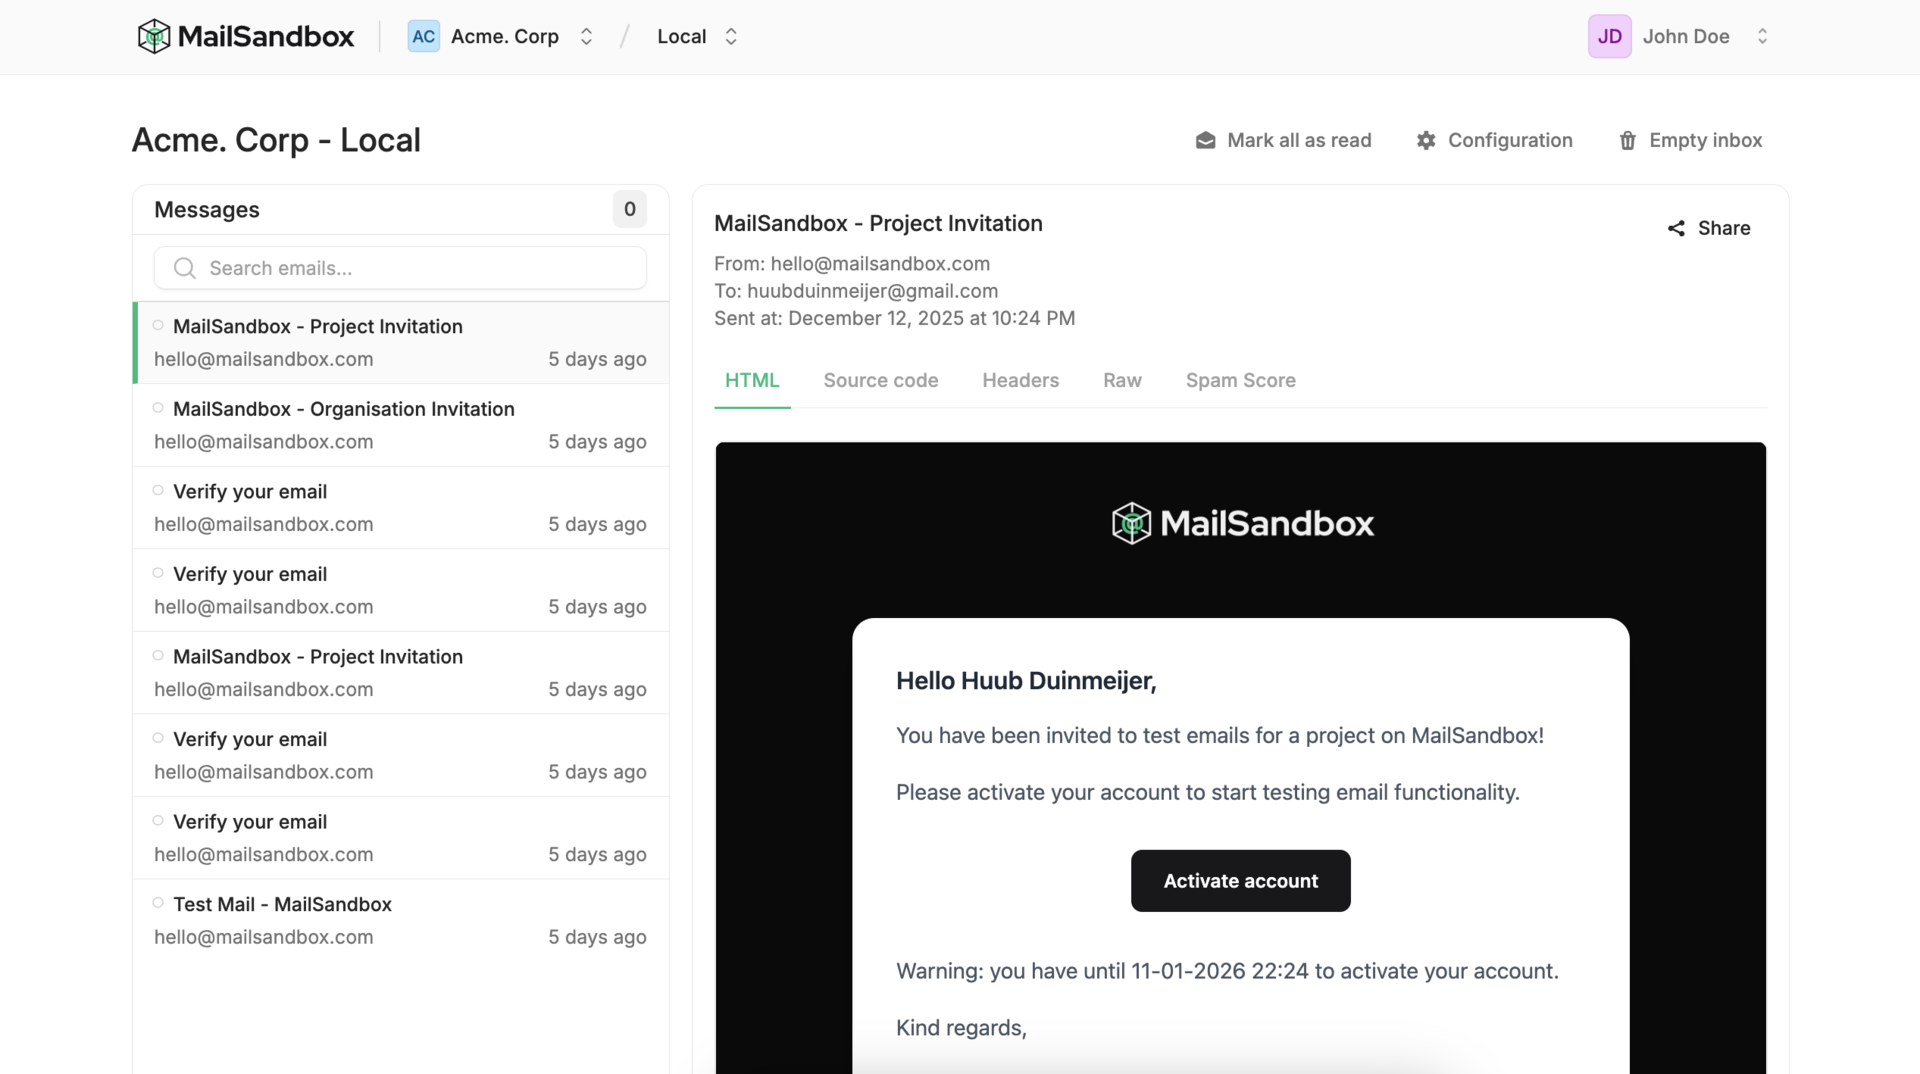Mark all emails as read

pyautogui.click(x=1283, y=140)
